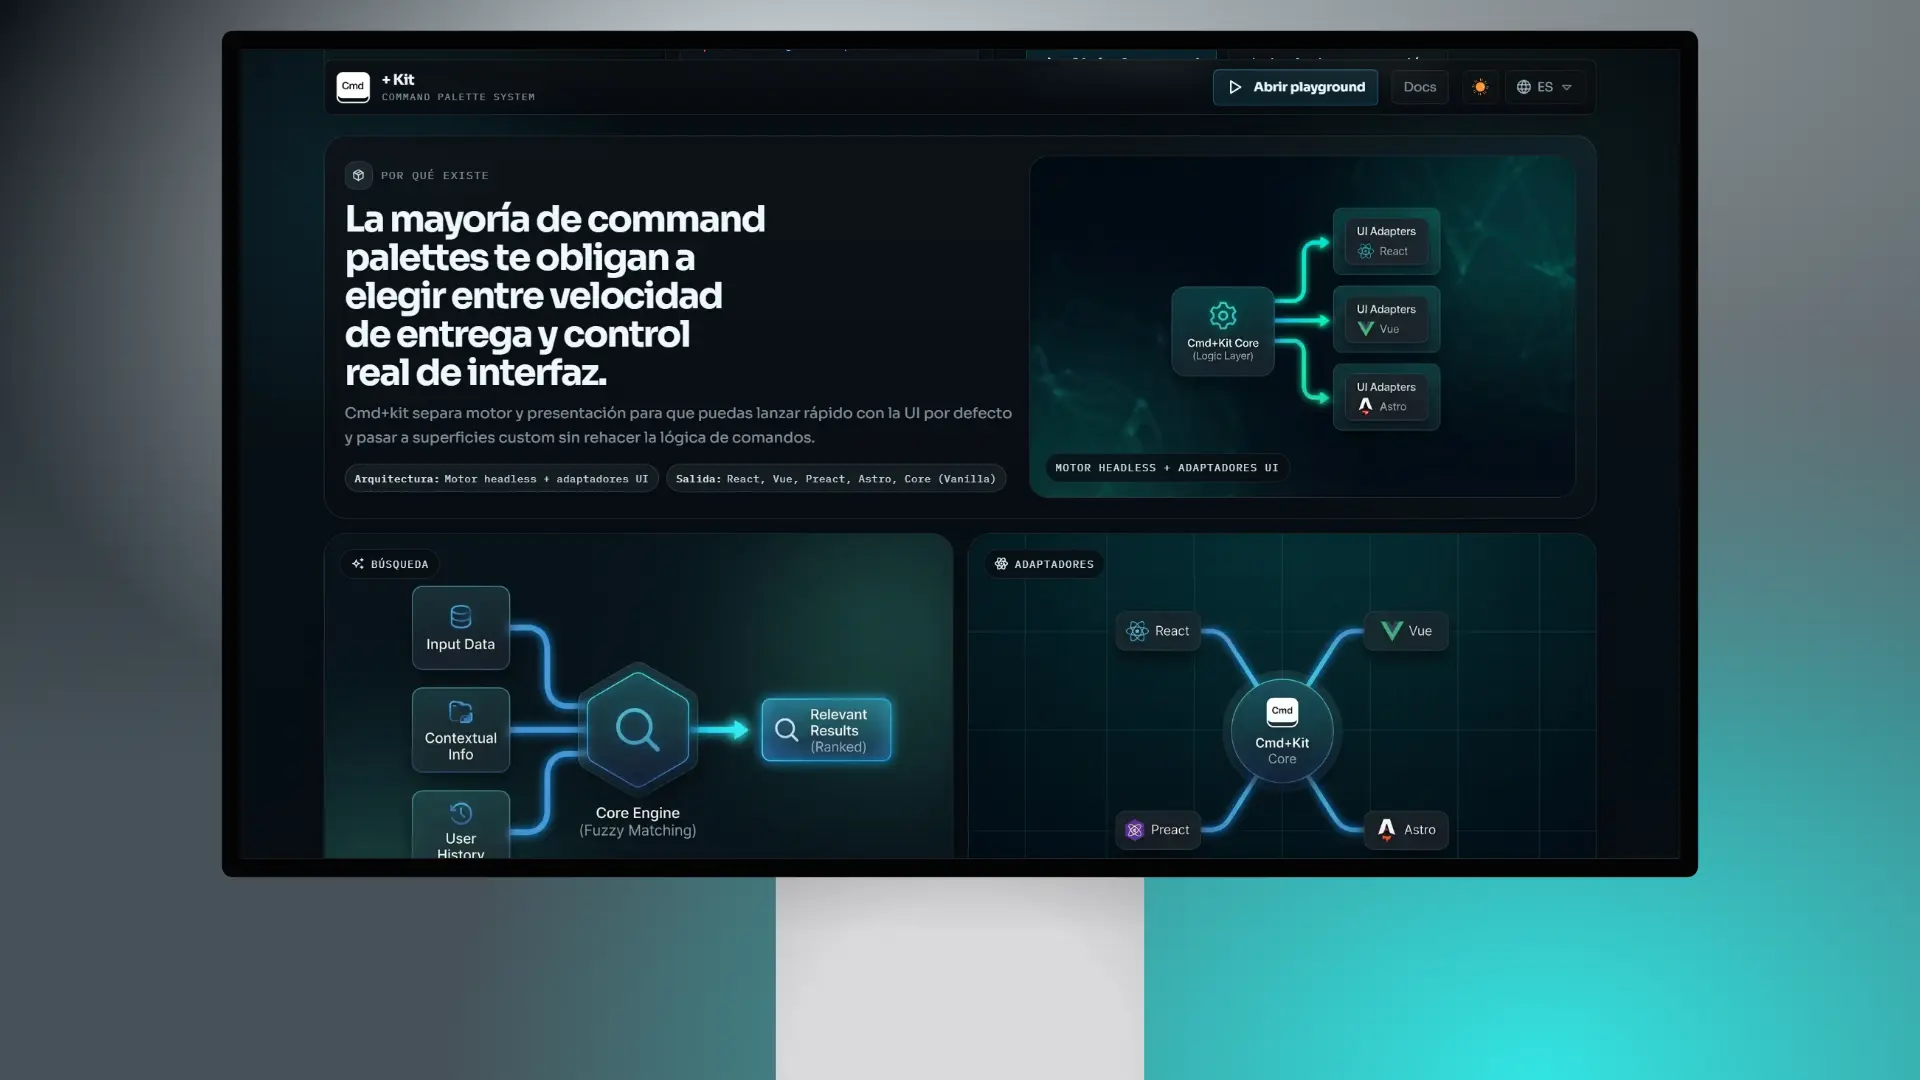Click the Vue icon in UI Adapters card
Image resolution: width=1920 pixels, height=1080 pixels.
click(x=1366, y=329)
